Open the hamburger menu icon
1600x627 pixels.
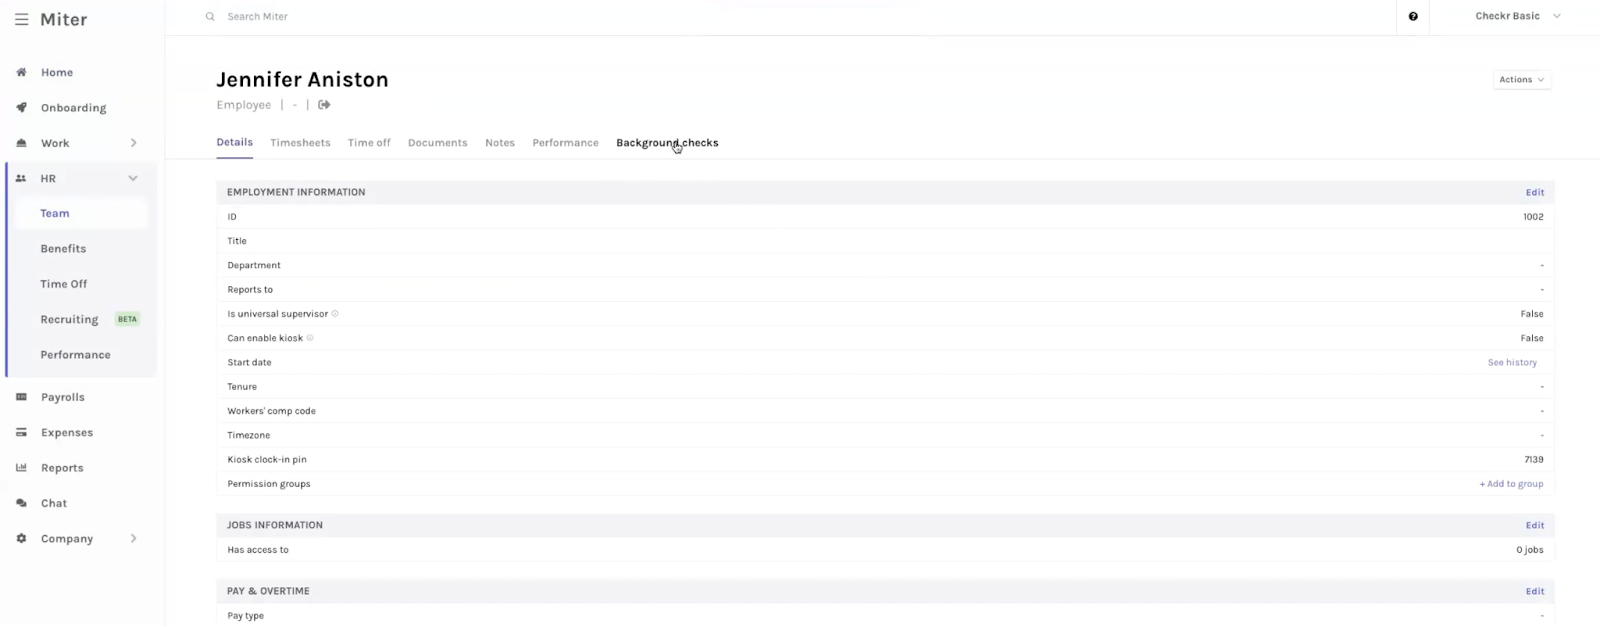[21, 20]
